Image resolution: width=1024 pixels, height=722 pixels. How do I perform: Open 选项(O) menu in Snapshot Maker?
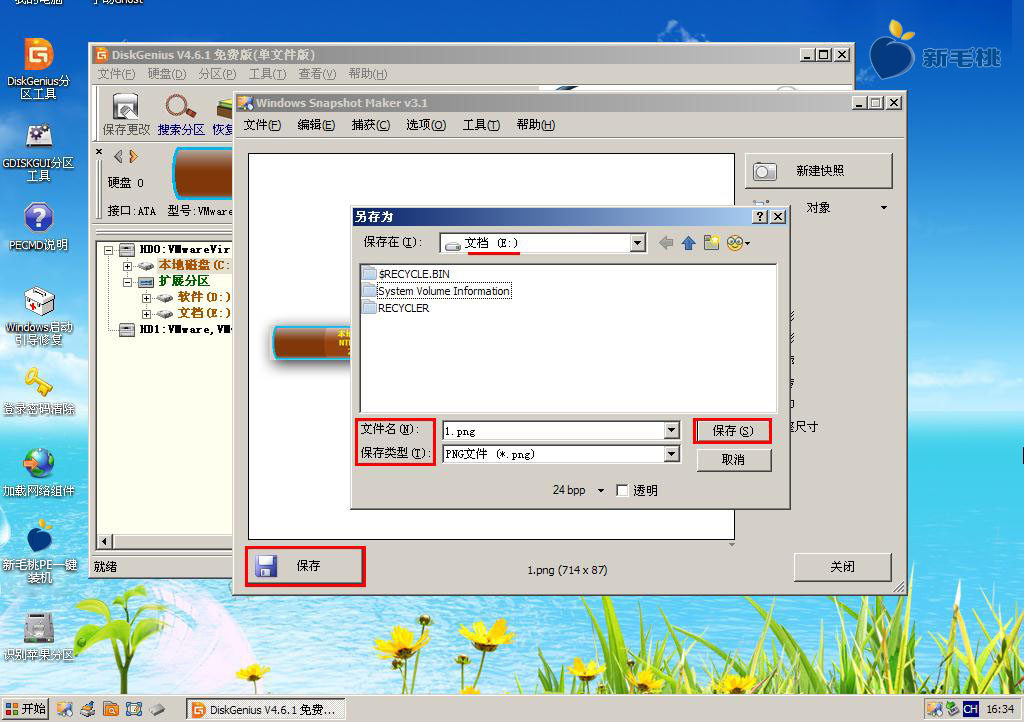426,125
